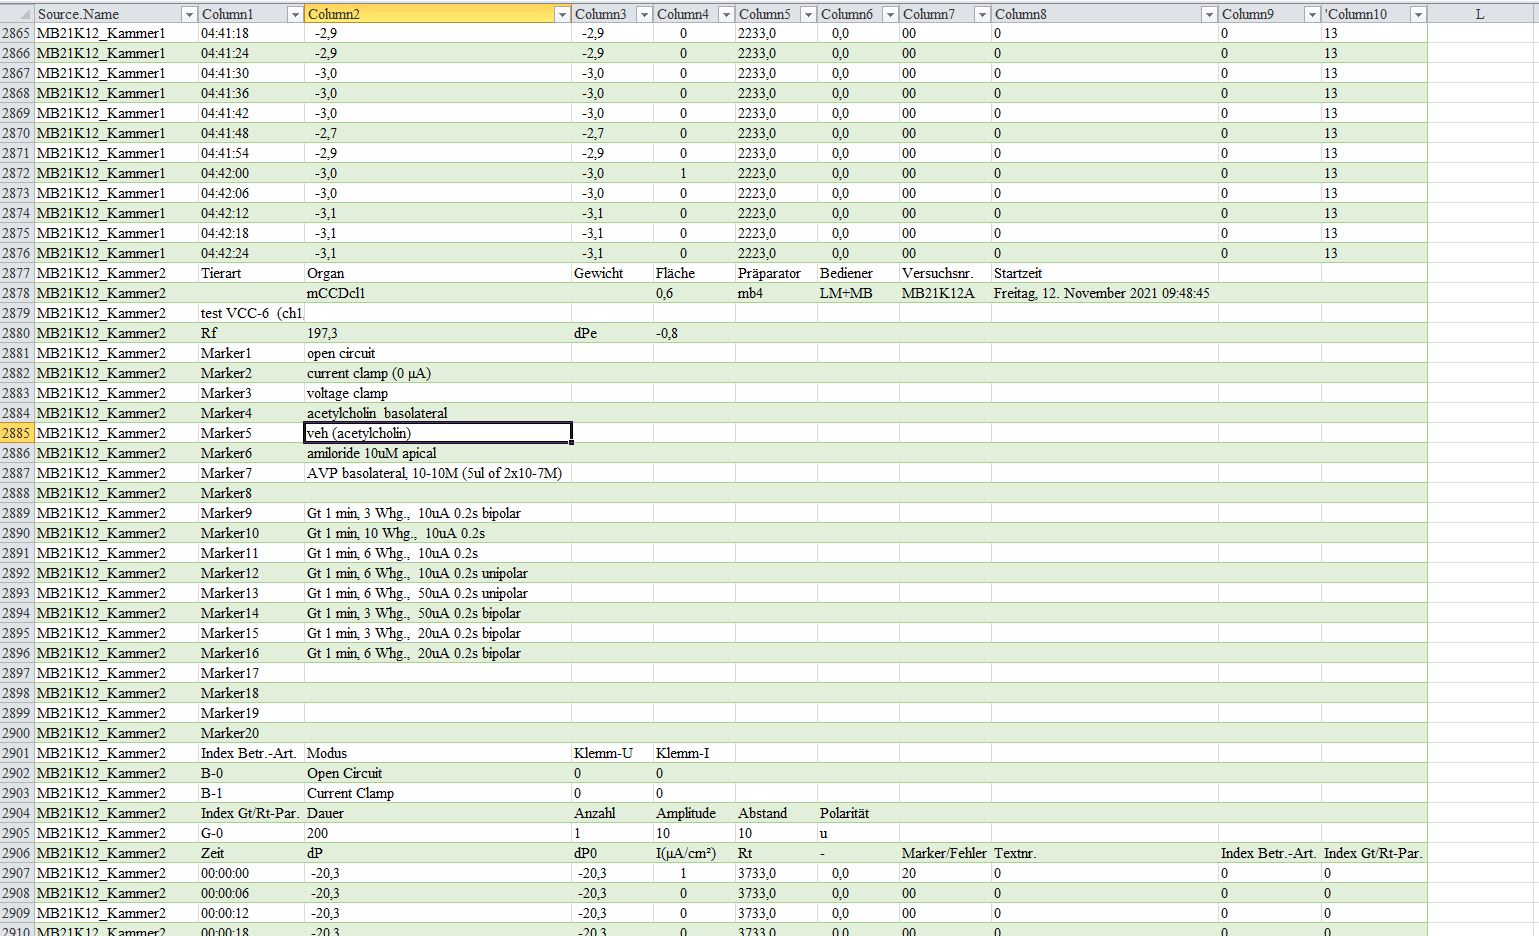Image resolution: width=1539 pixels, height=936 pixels.
Task: Select the 'Marker20' cell
Action: point(251,733)
